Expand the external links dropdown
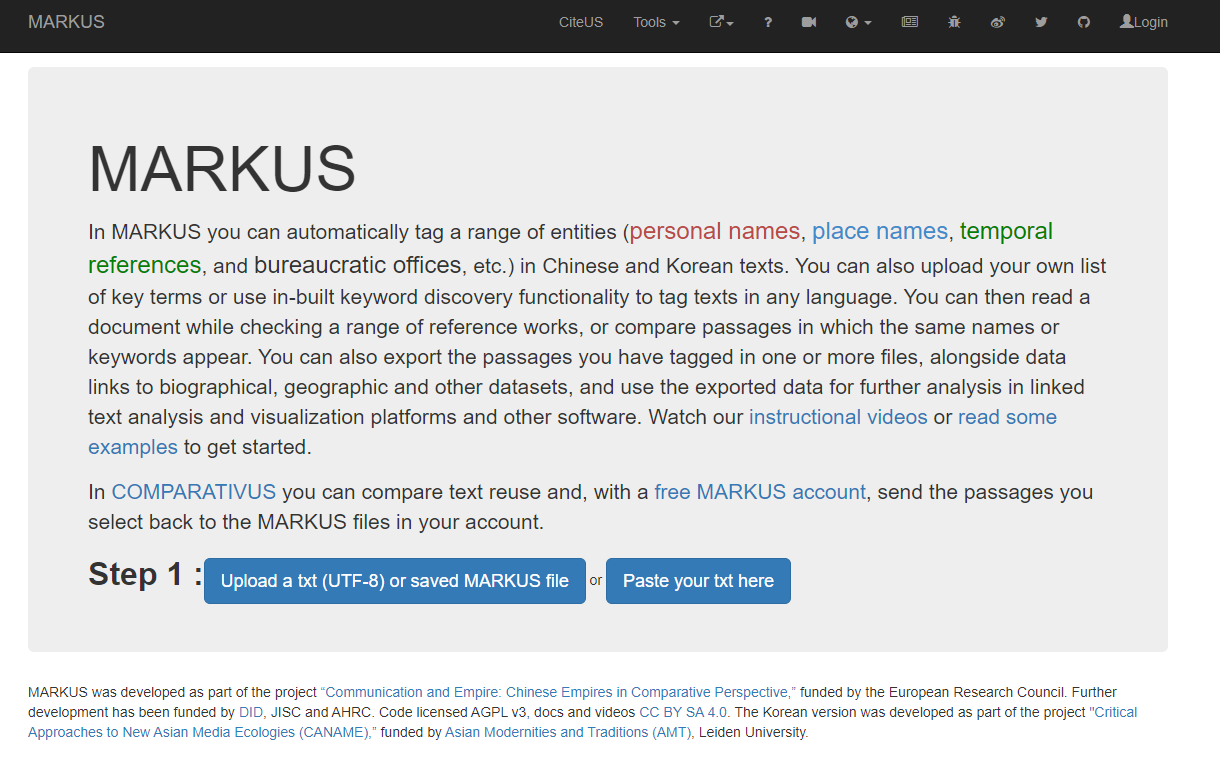The width and height of the screenshot is (1220, 758). click(x=721, y=22)
